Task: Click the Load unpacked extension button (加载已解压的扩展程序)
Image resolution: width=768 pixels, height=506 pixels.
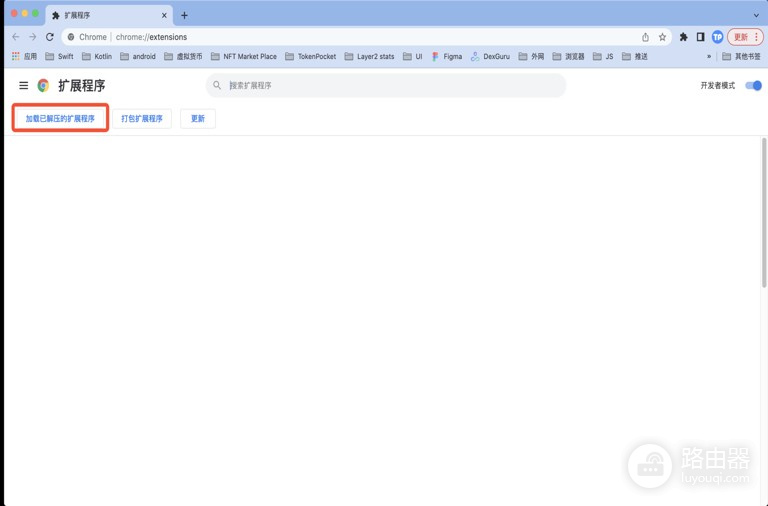Action: (60, 119)
